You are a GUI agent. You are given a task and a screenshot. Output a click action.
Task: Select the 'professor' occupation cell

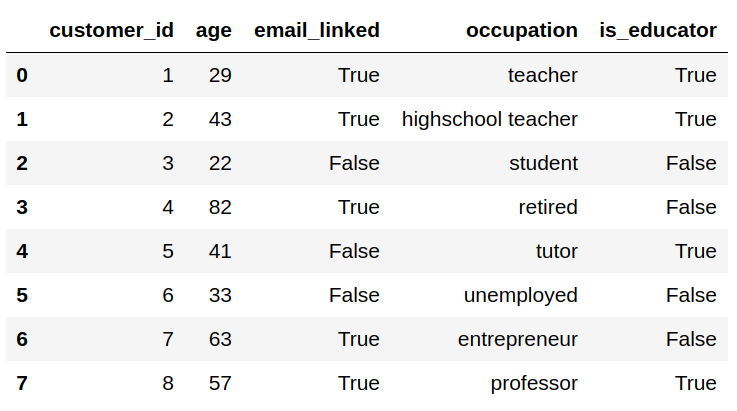pos(534,383)
